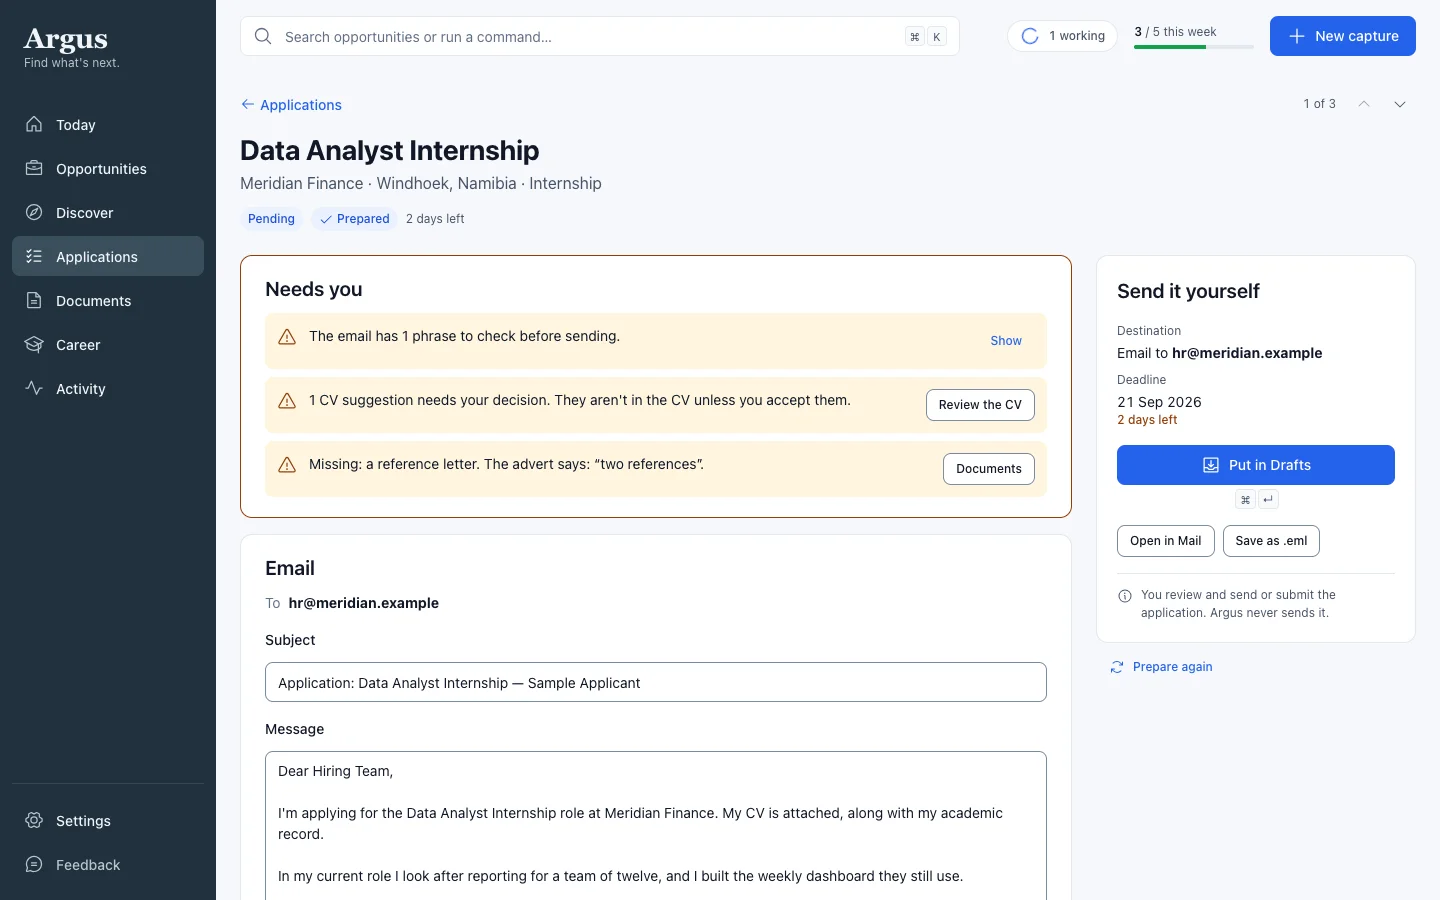The width and height of the screenshot is (1440, 900).
Task: Click the Opportunities briefcase icon
Action: tap(34, 168)
